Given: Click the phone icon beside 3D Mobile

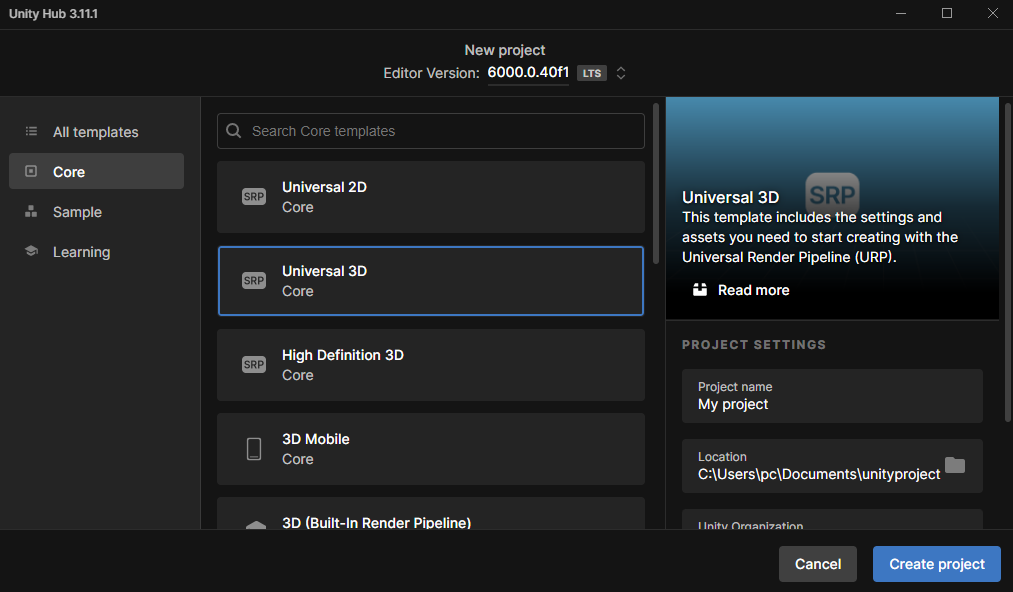Looking at the screenshot, I should pos(254,449).
